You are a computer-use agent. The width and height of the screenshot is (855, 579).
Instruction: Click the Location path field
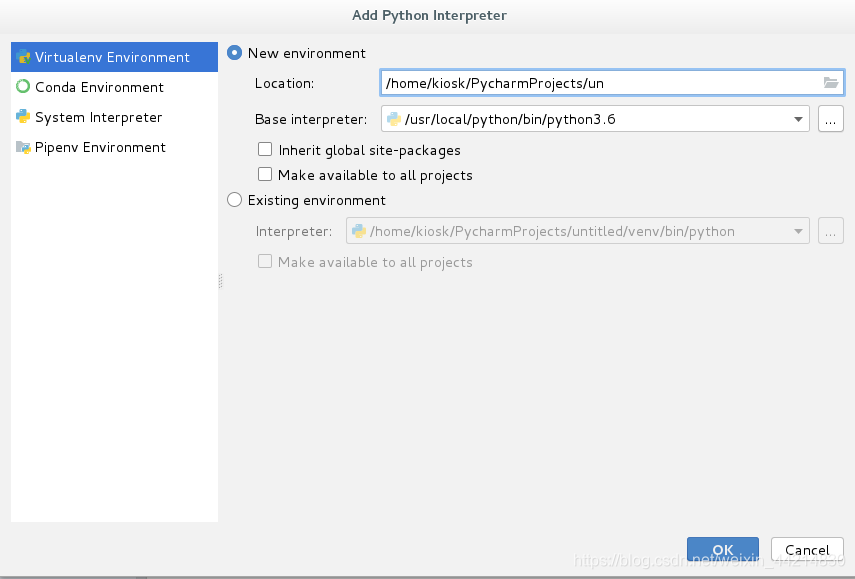click(612, 83)
